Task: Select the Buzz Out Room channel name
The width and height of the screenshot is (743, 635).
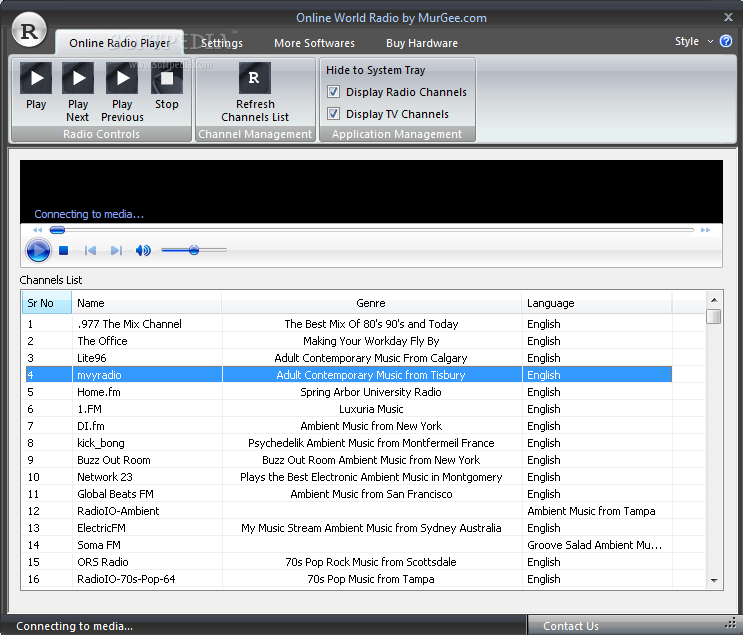Action: pyautogui.click(x=114, y=460)
